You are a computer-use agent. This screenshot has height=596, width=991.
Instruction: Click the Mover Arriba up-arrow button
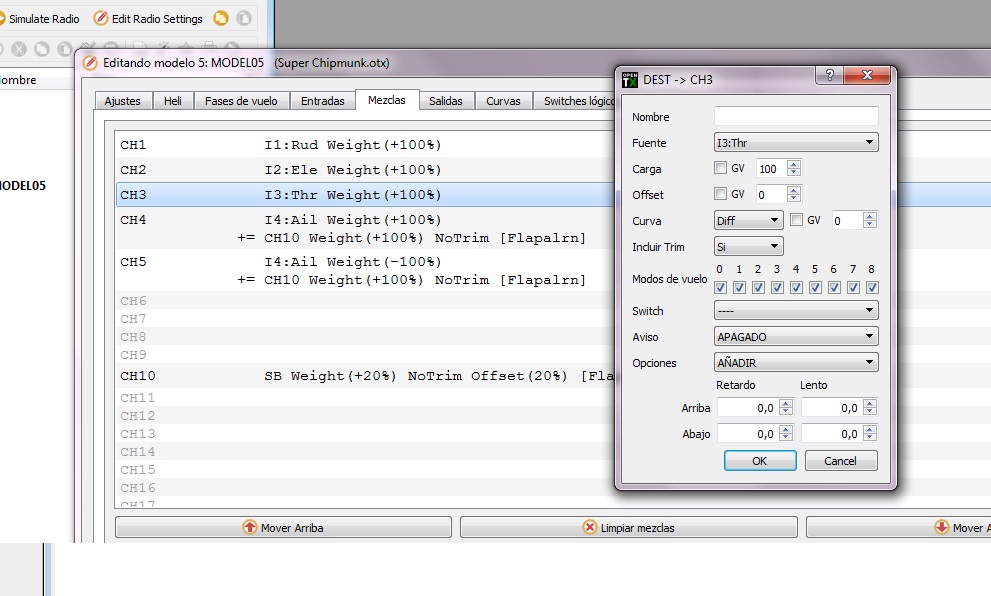click(283, 527)
